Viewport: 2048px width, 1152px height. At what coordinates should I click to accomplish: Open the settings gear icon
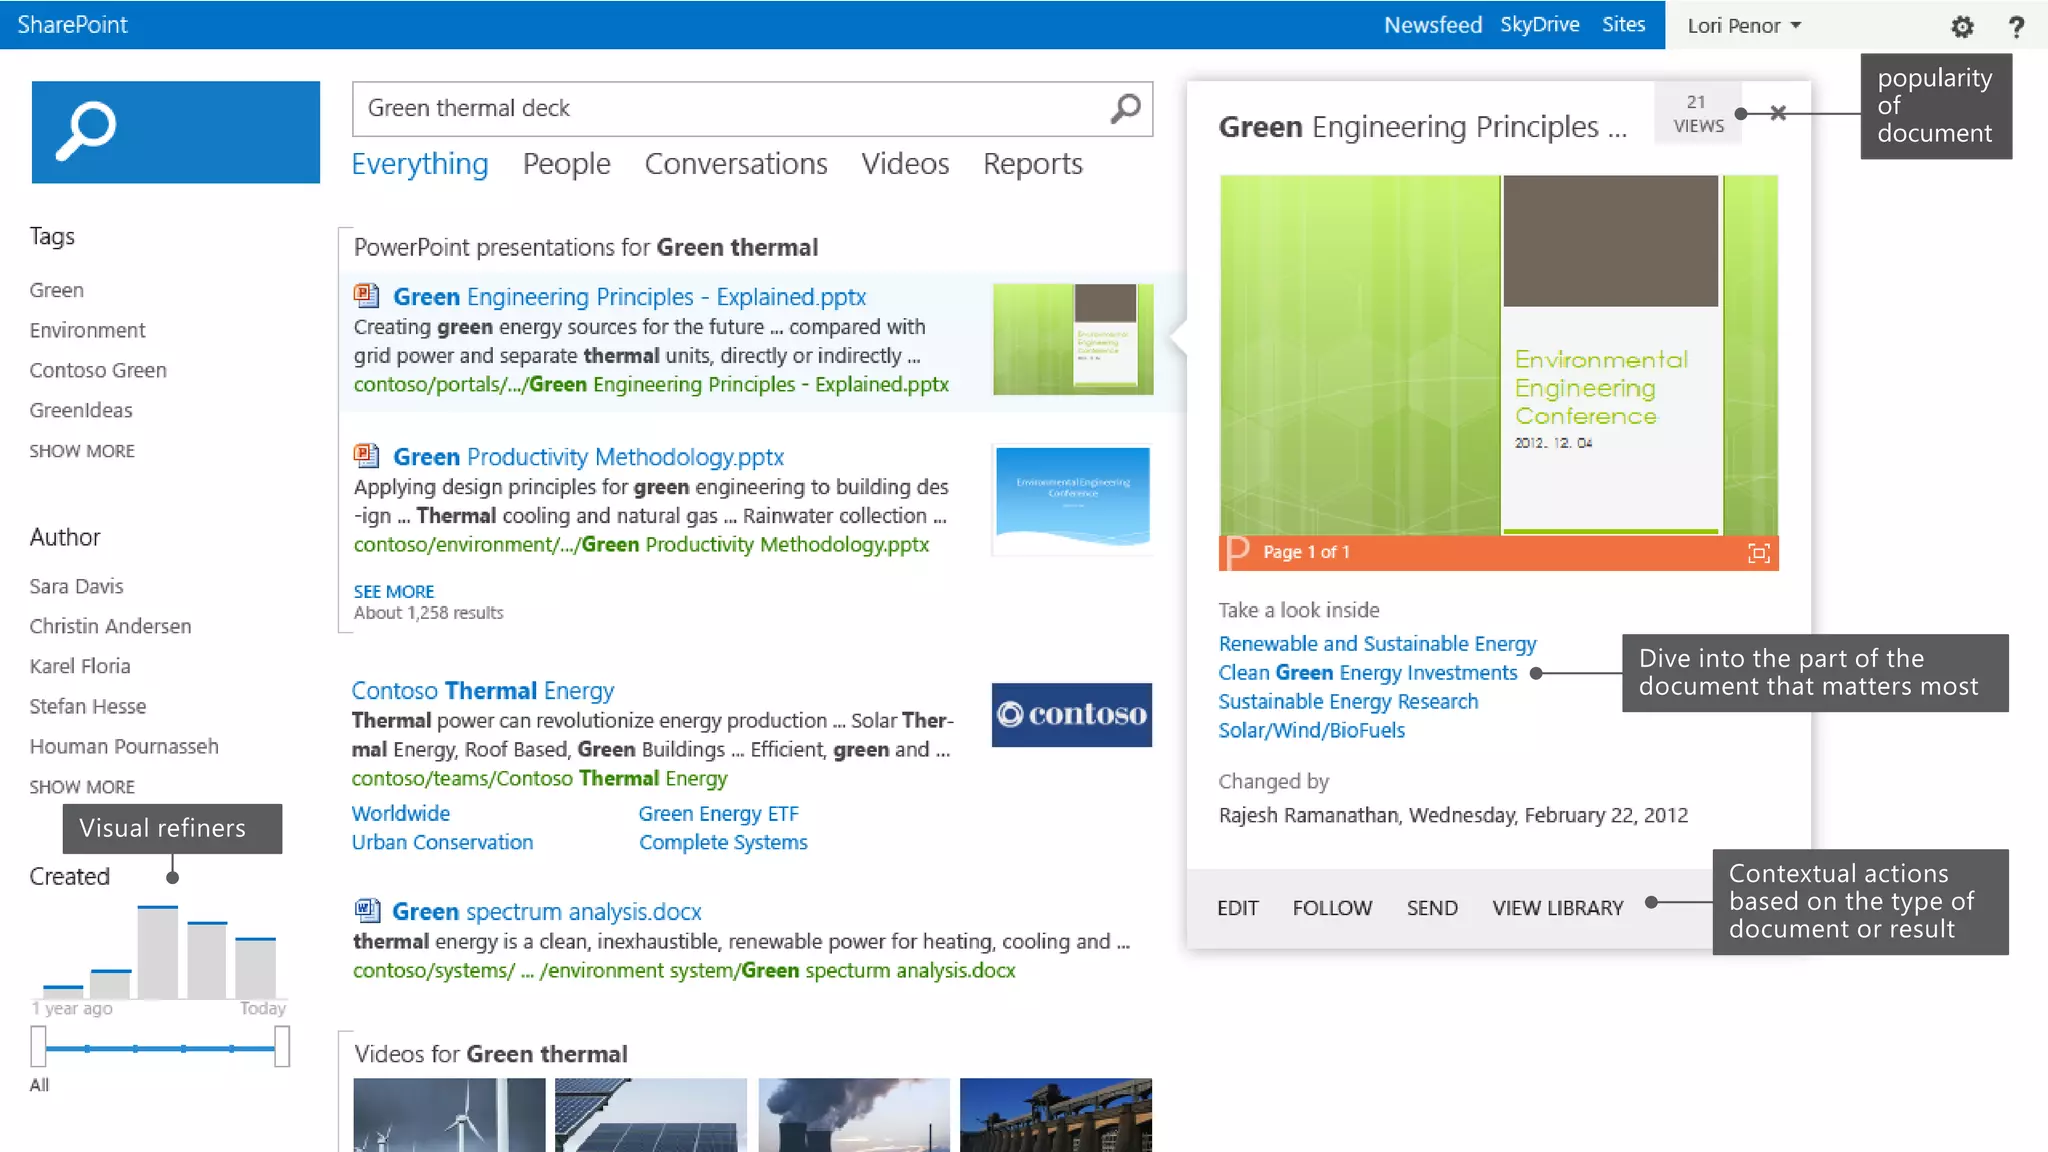pyautogui.click(x=1962, y=26)
